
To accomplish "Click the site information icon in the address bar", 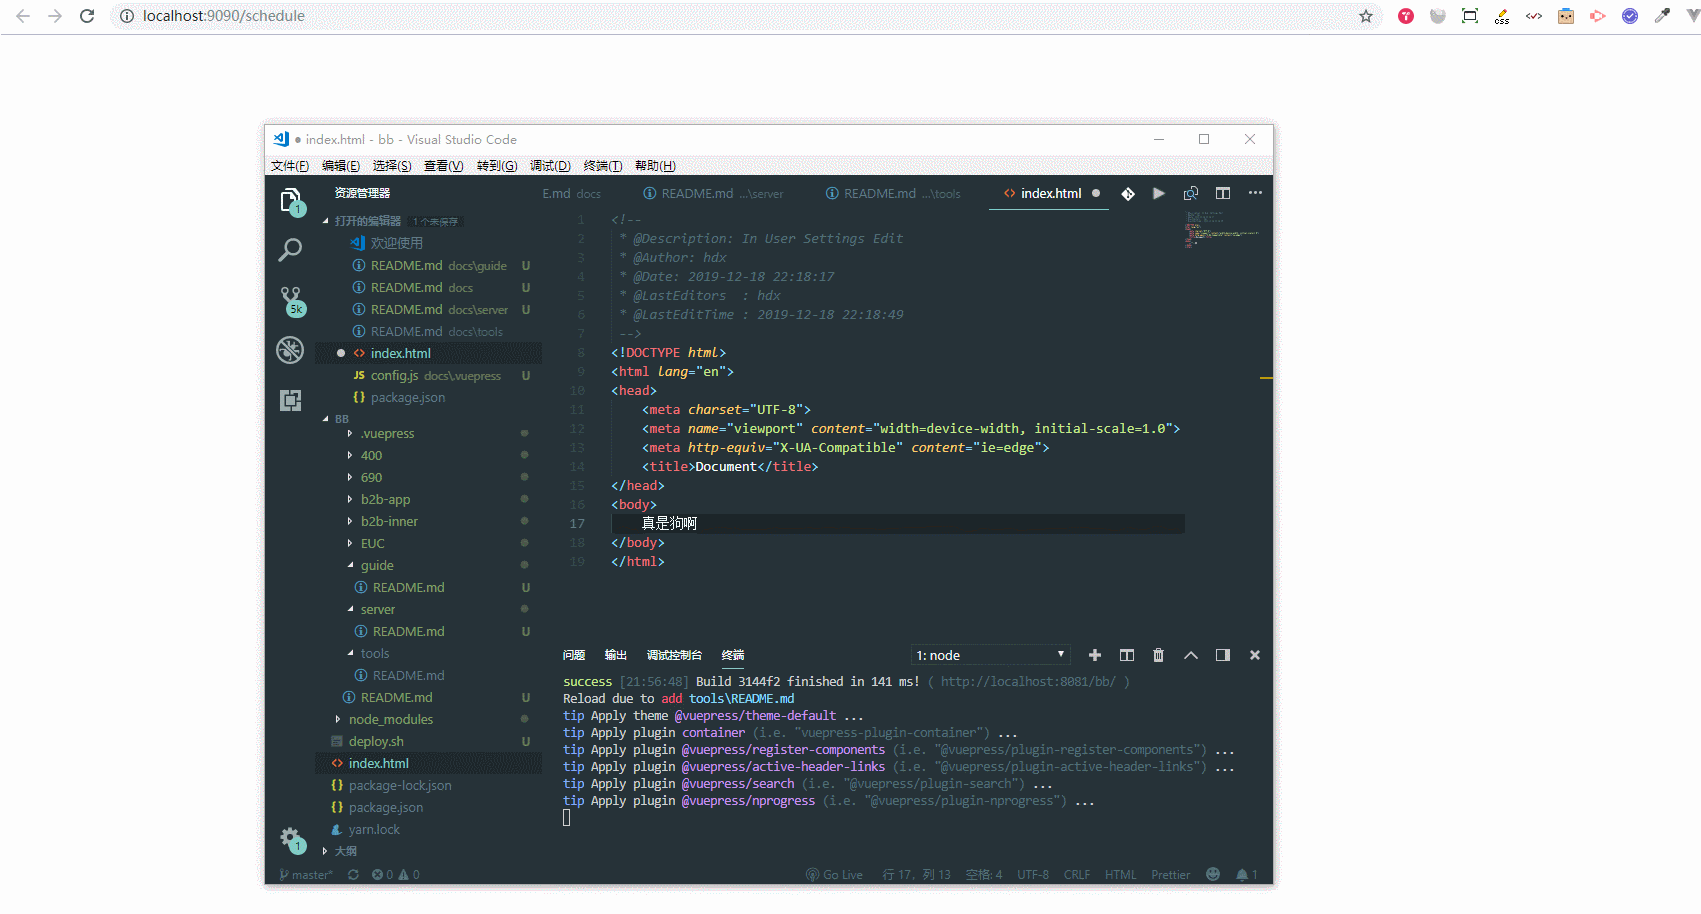I will point(127,16).
